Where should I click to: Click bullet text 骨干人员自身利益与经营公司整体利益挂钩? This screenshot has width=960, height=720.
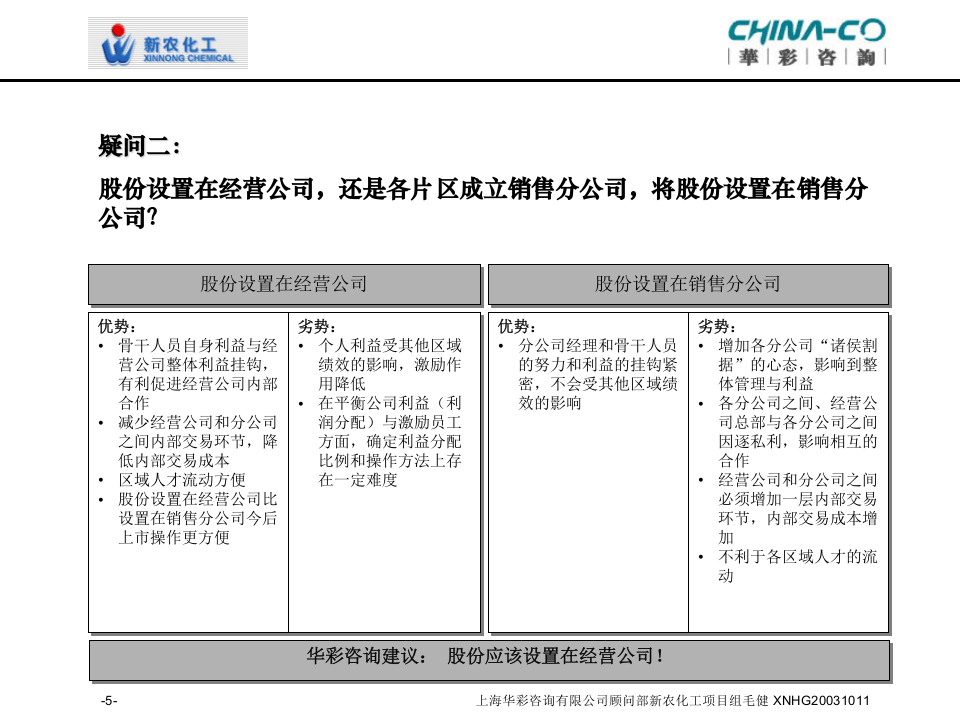tap(198, 374)
